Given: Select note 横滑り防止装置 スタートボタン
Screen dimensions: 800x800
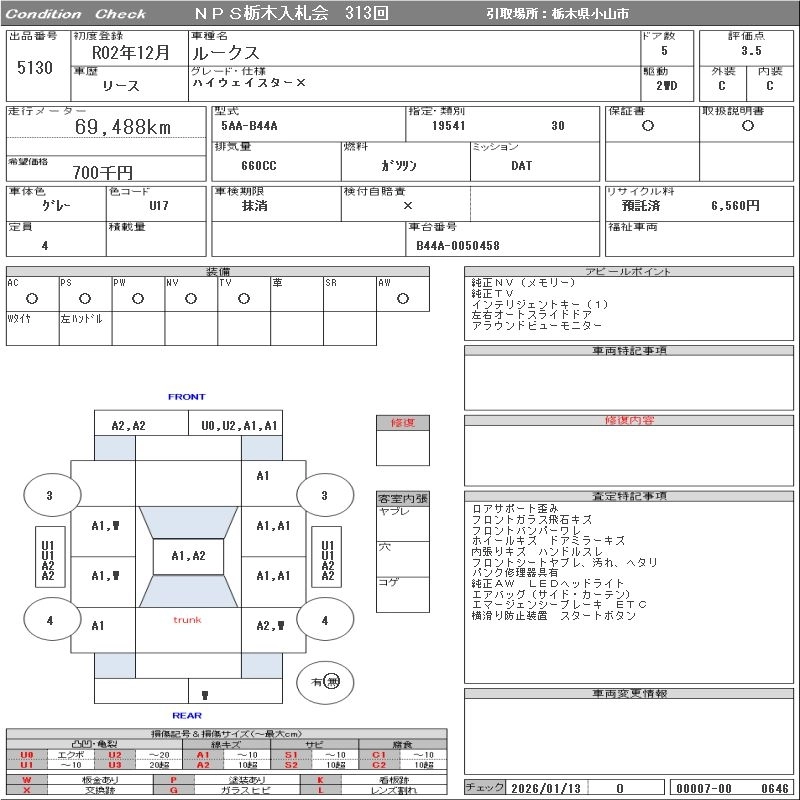Looking at the screenshot, I should [x=554, y=615].
